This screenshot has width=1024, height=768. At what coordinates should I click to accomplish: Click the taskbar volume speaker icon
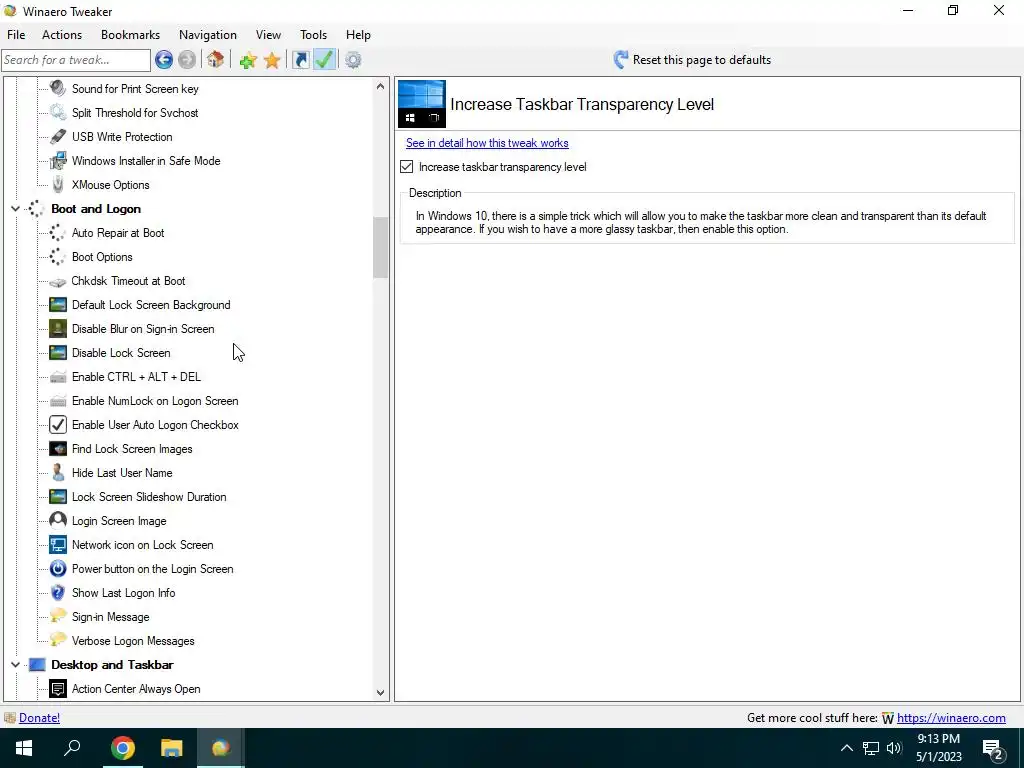(x=894, y=748)
